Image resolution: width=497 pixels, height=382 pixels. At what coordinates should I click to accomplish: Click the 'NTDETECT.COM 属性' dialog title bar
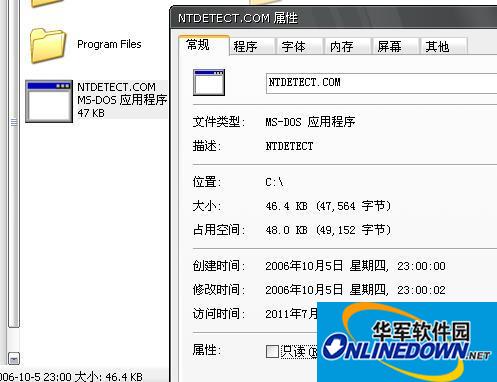click(x=333, y=18)
